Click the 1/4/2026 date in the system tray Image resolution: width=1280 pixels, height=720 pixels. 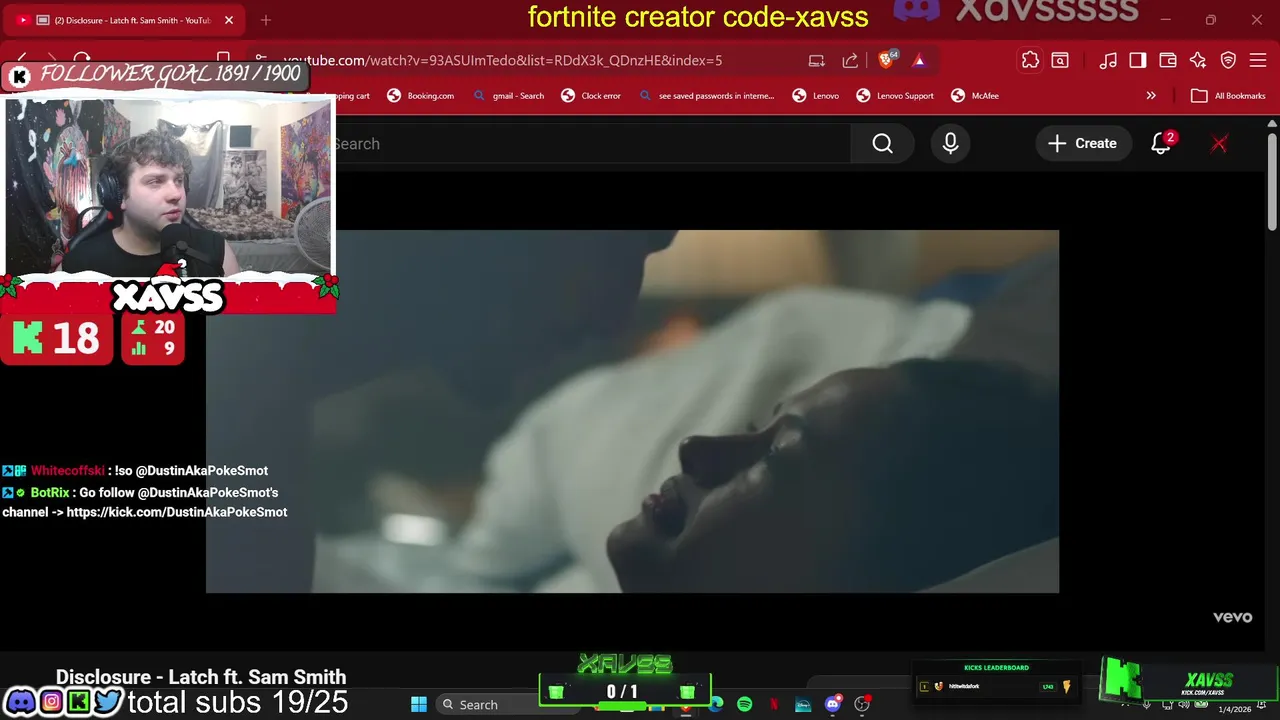point(1234,710)
